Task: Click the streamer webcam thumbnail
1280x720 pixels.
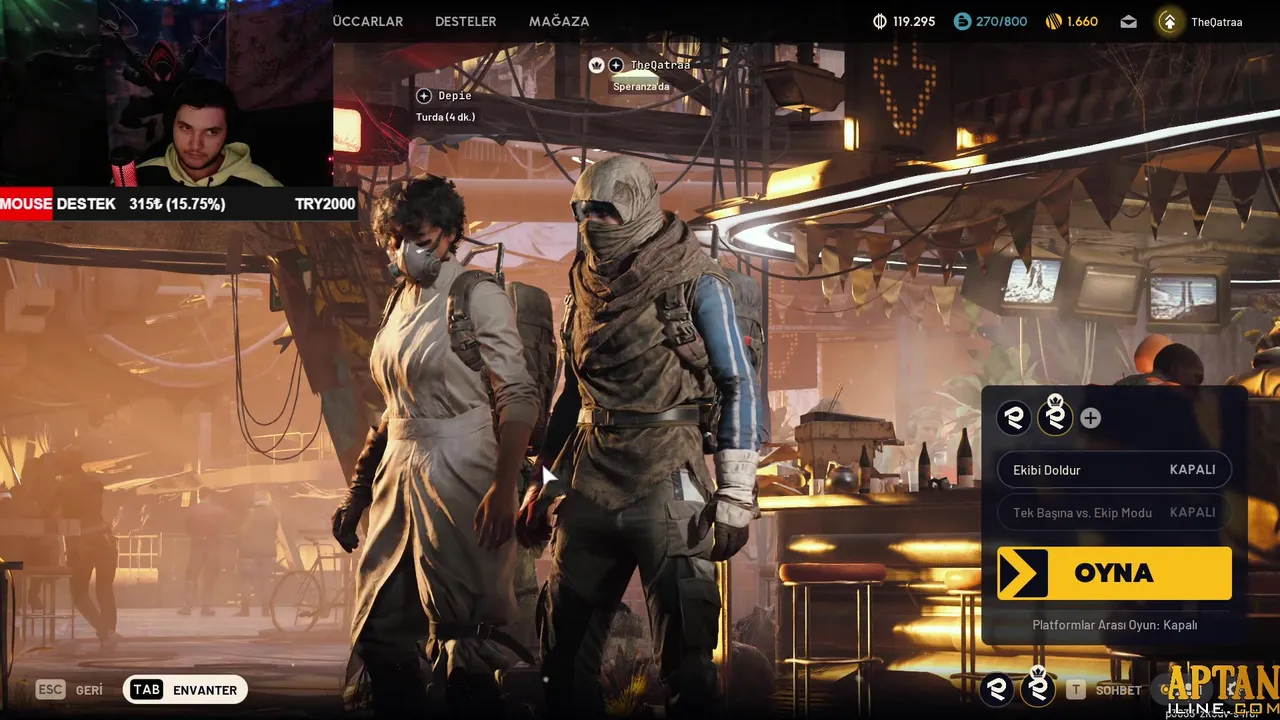Action: tap(166, 94)
